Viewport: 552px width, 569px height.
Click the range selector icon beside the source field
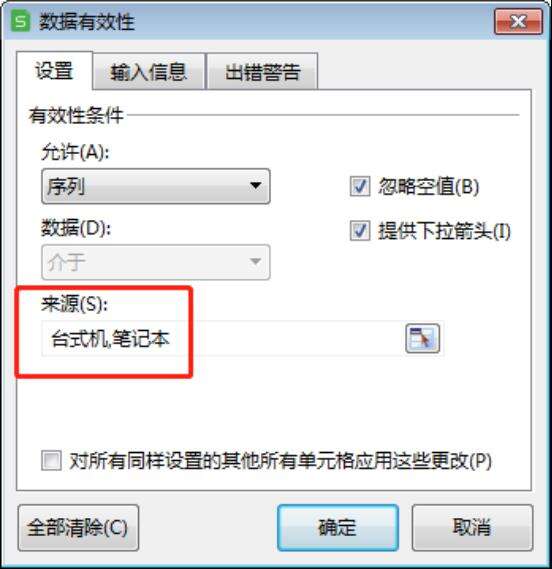[422, 338]
